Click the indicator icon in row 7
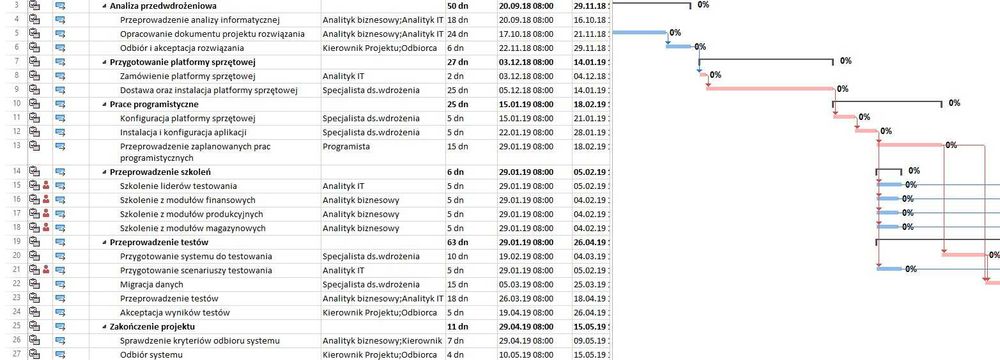 (34, 62)
